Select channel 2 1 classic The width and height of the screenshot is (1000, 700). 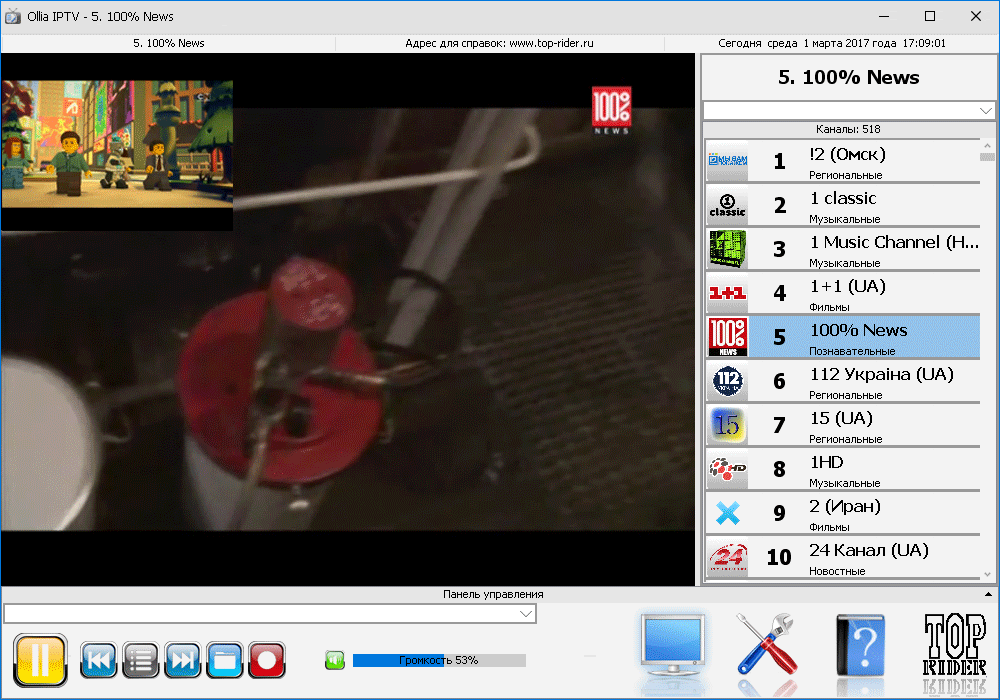pyautogui.click(x=843, y=205)
